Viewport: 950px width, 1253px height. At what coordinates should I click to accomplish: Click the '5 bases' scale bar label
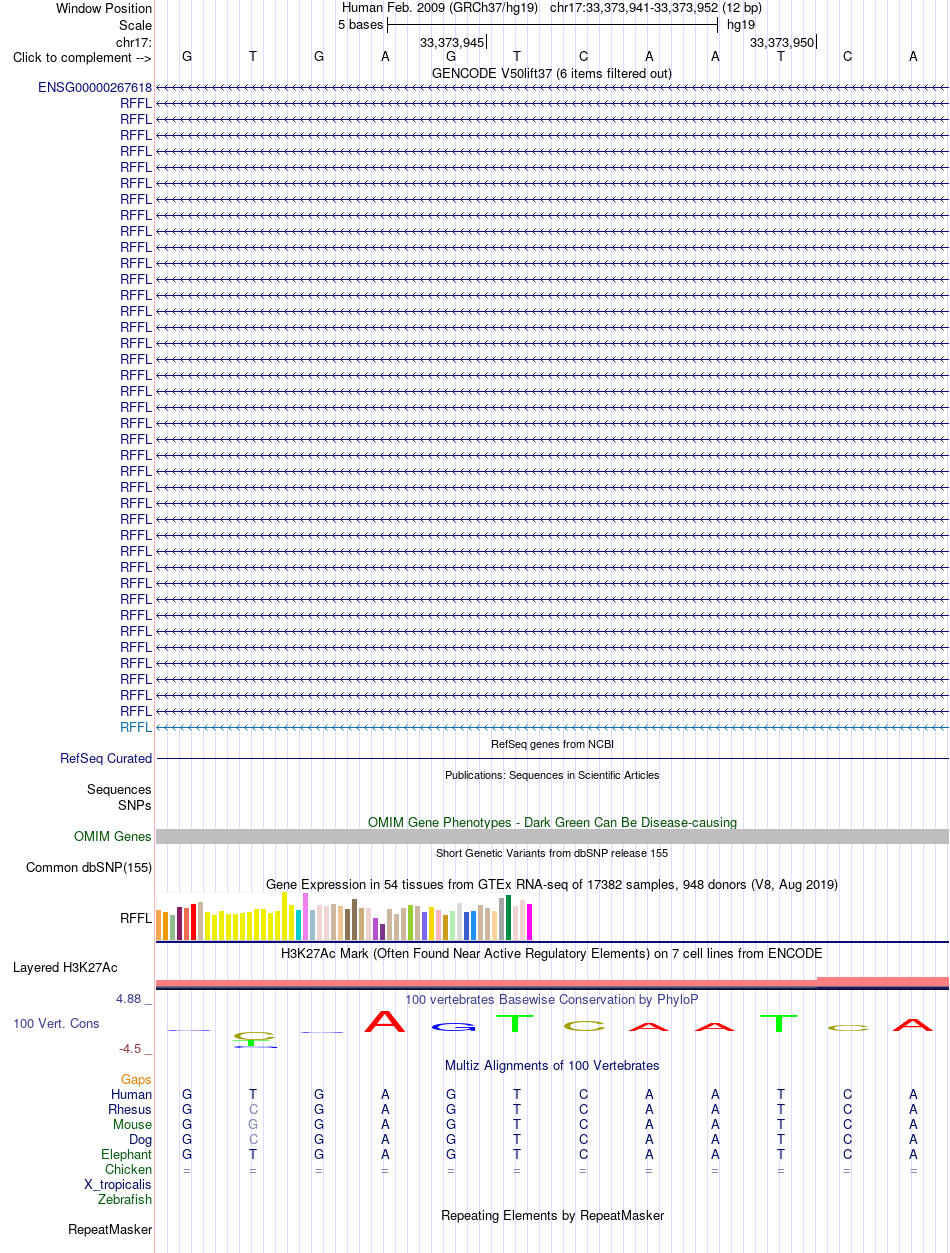360,25
